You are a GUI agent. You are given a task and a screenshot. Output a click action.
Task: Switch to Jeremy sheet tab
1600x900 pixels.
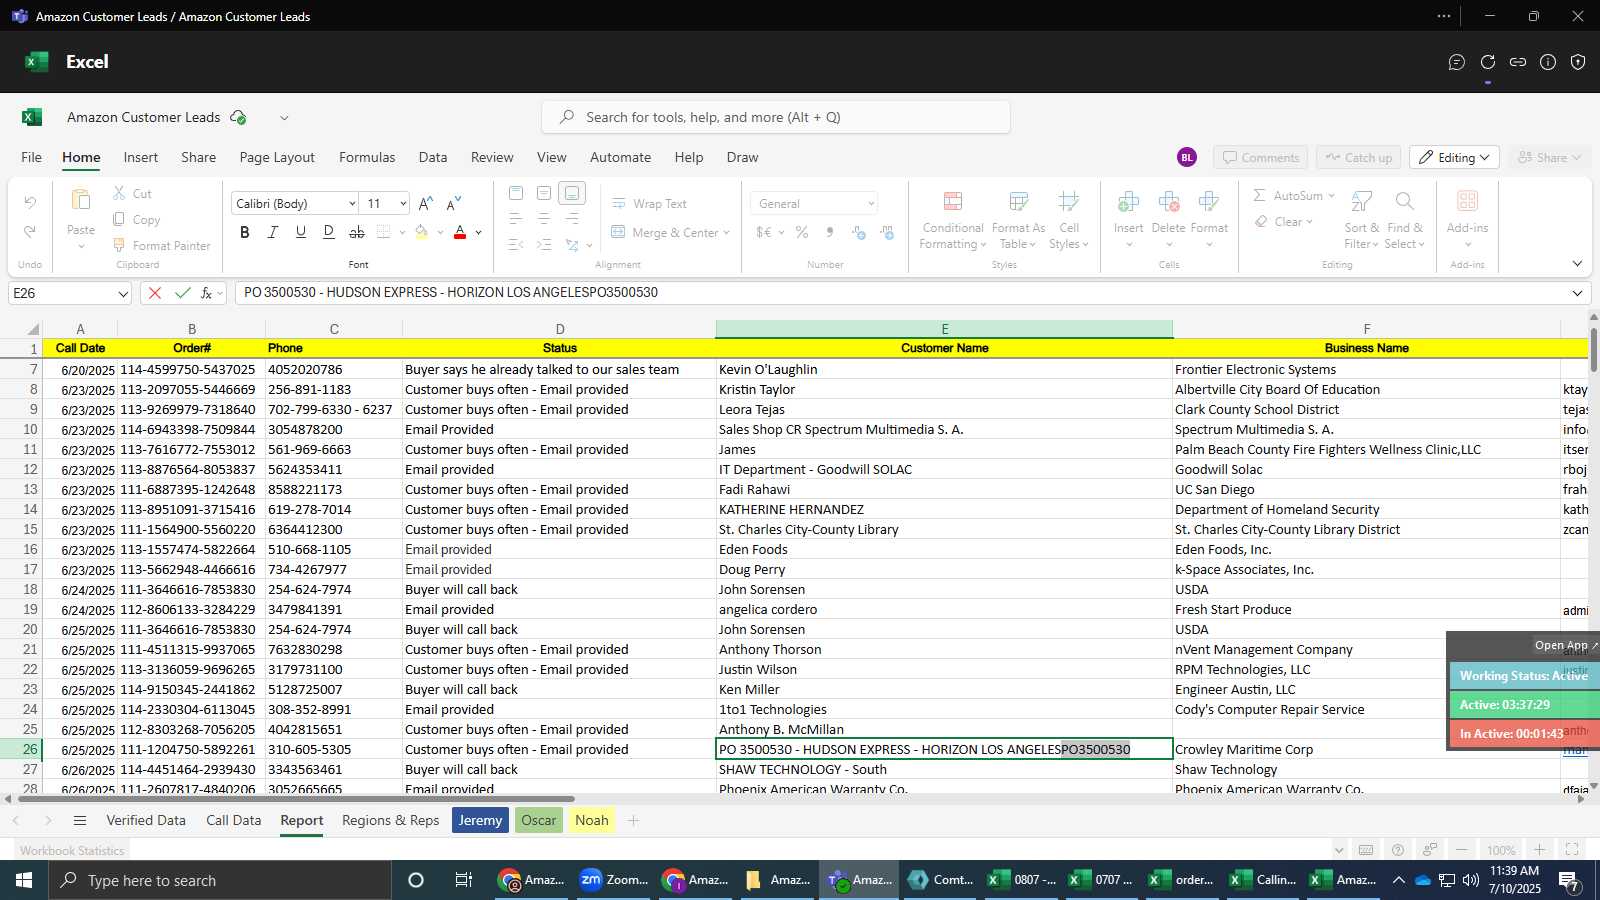(x=480, y=820)
